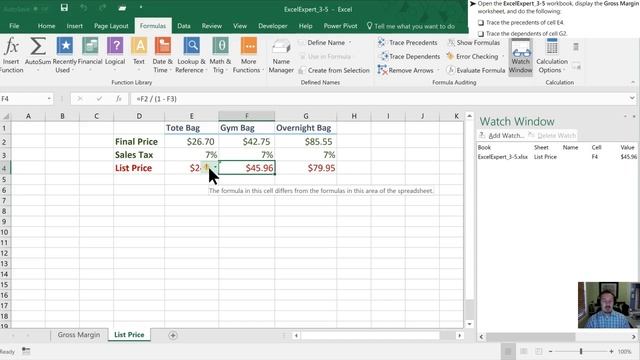This screenshot has width=640, height=360.
Task: Open Watch Window pane options dropdown
Action: coord(625,117)
